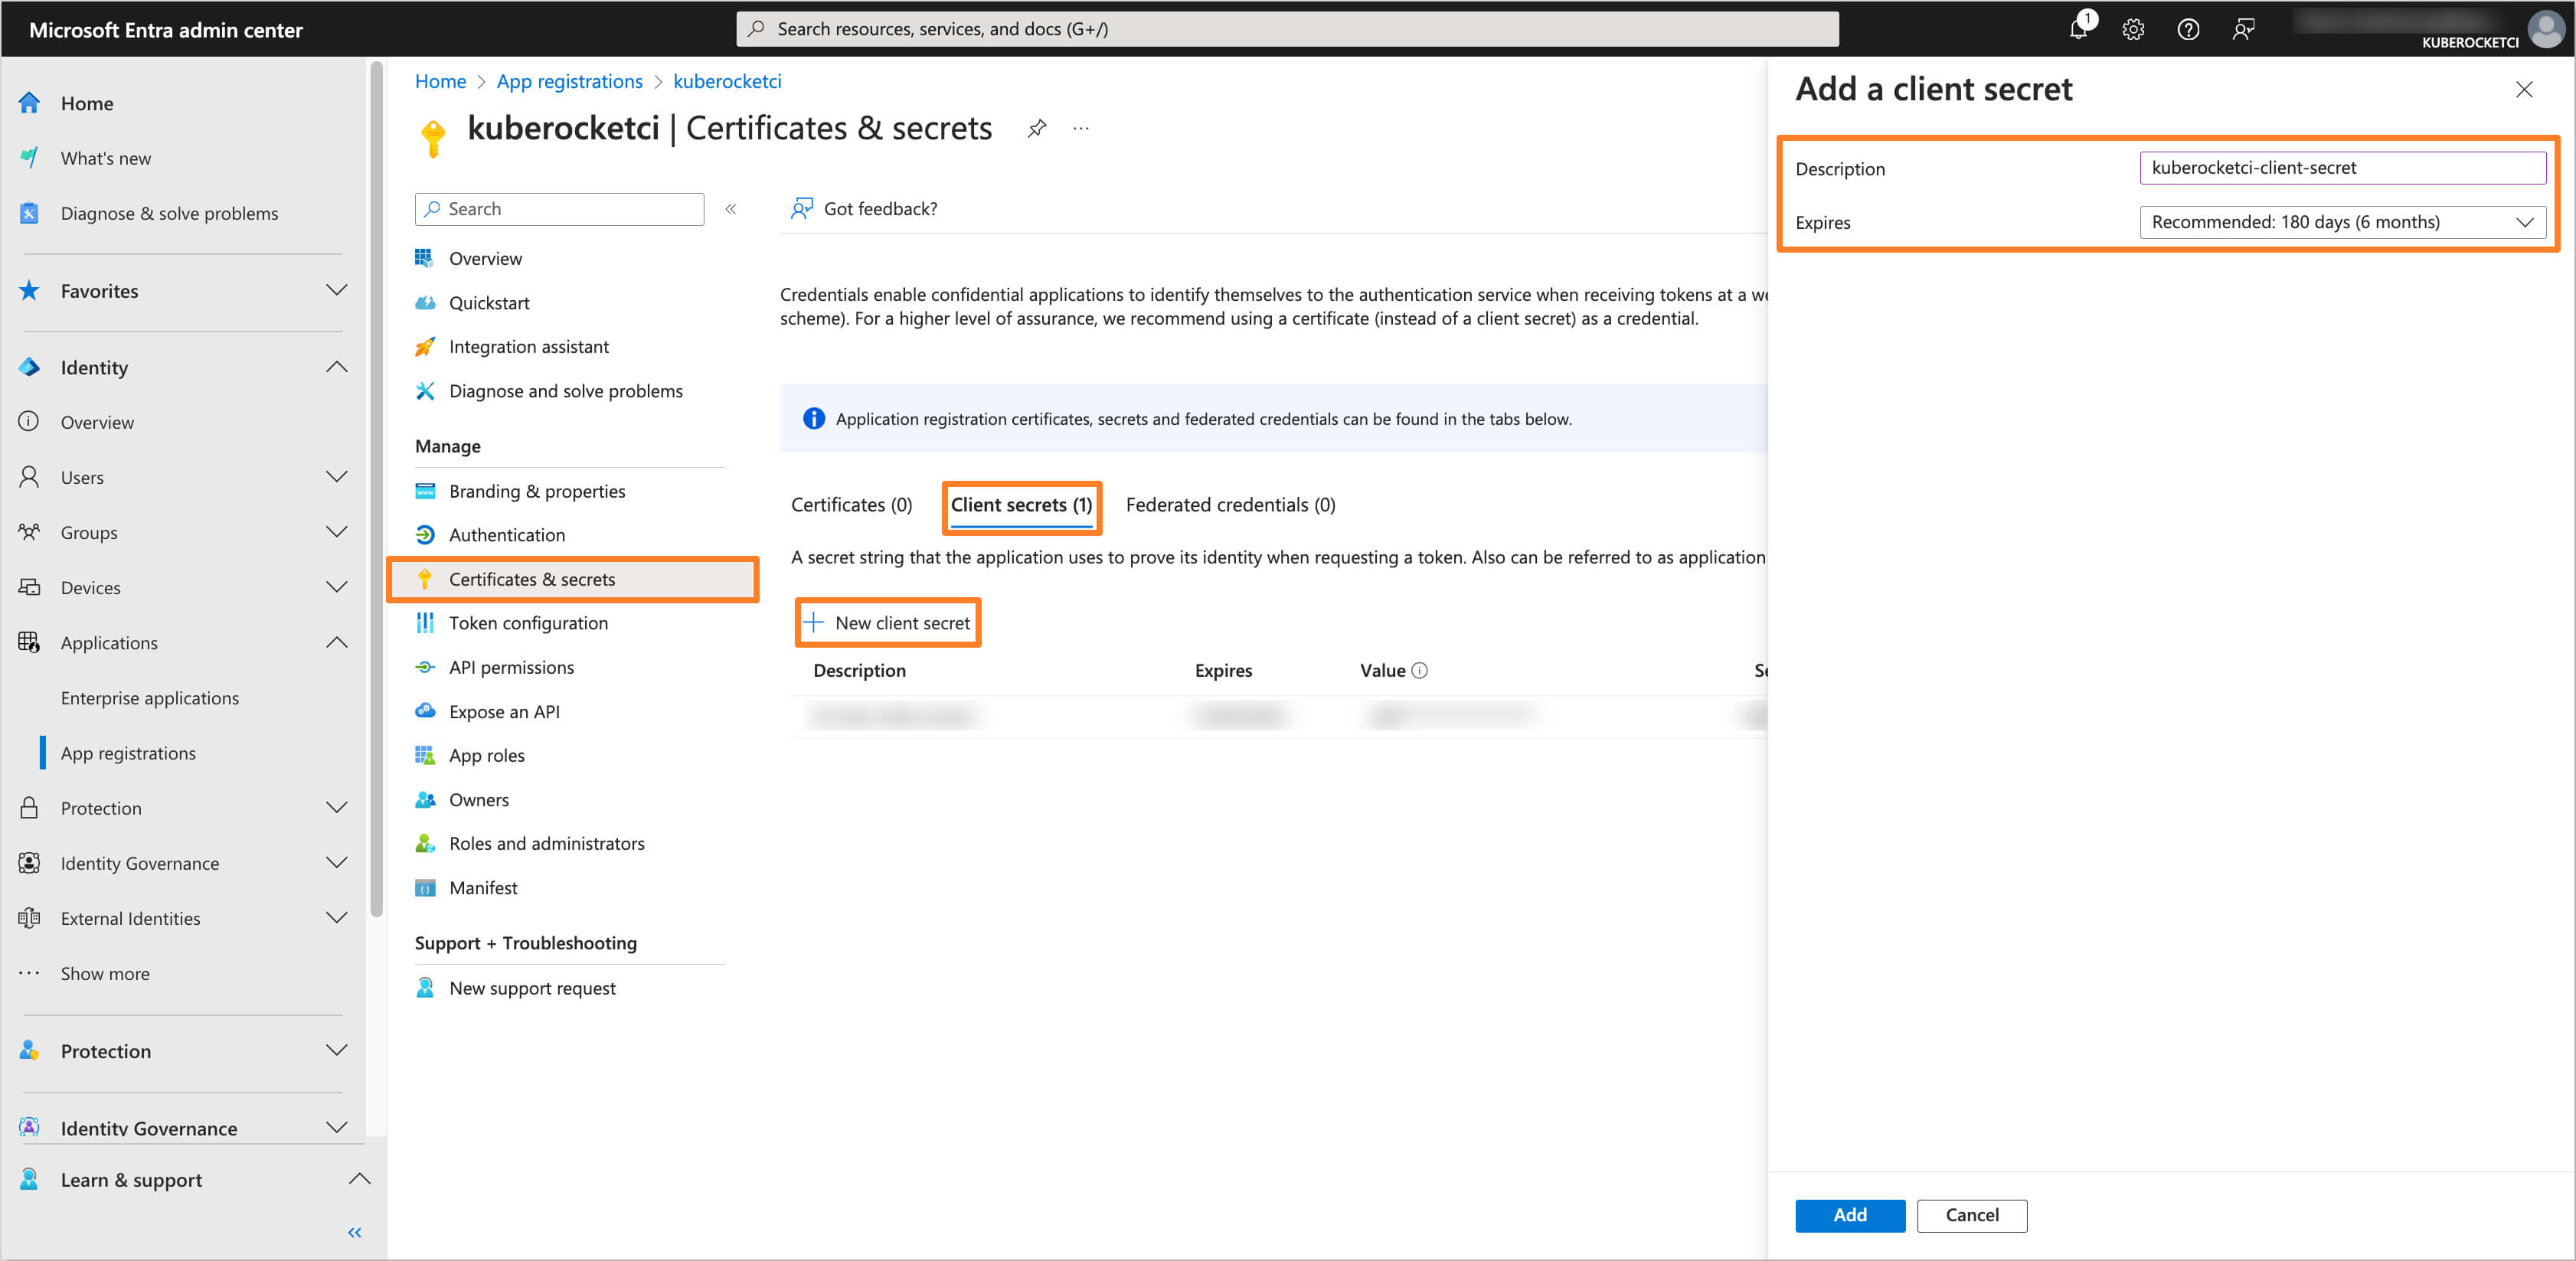Open the Expires duration dropdown
This screenshot has height=1261, width=2576.
[2342, 222]
